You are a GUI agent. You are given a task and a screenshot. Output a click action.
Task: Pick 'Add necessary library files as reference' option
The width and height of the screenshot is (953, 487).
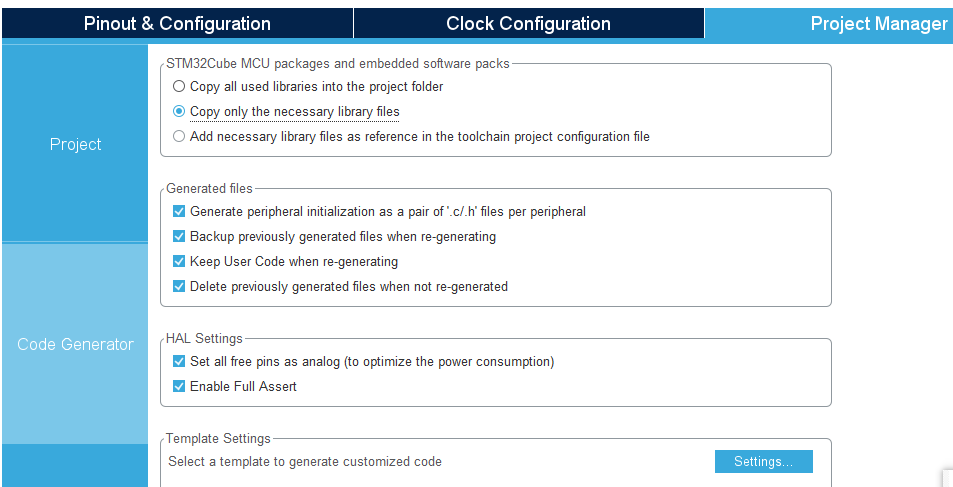click(179, 136)
